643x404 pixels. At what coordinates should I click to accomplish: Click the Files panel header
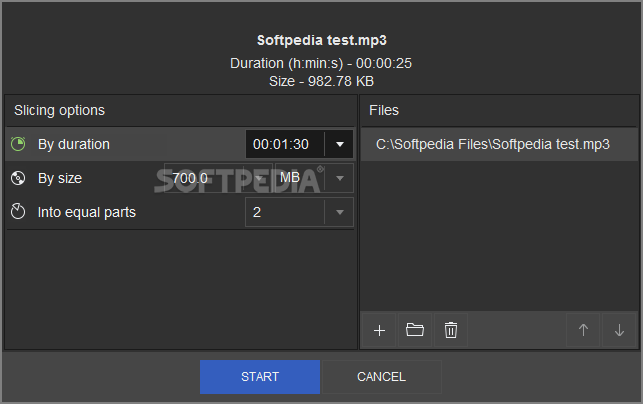click(499, 110)
